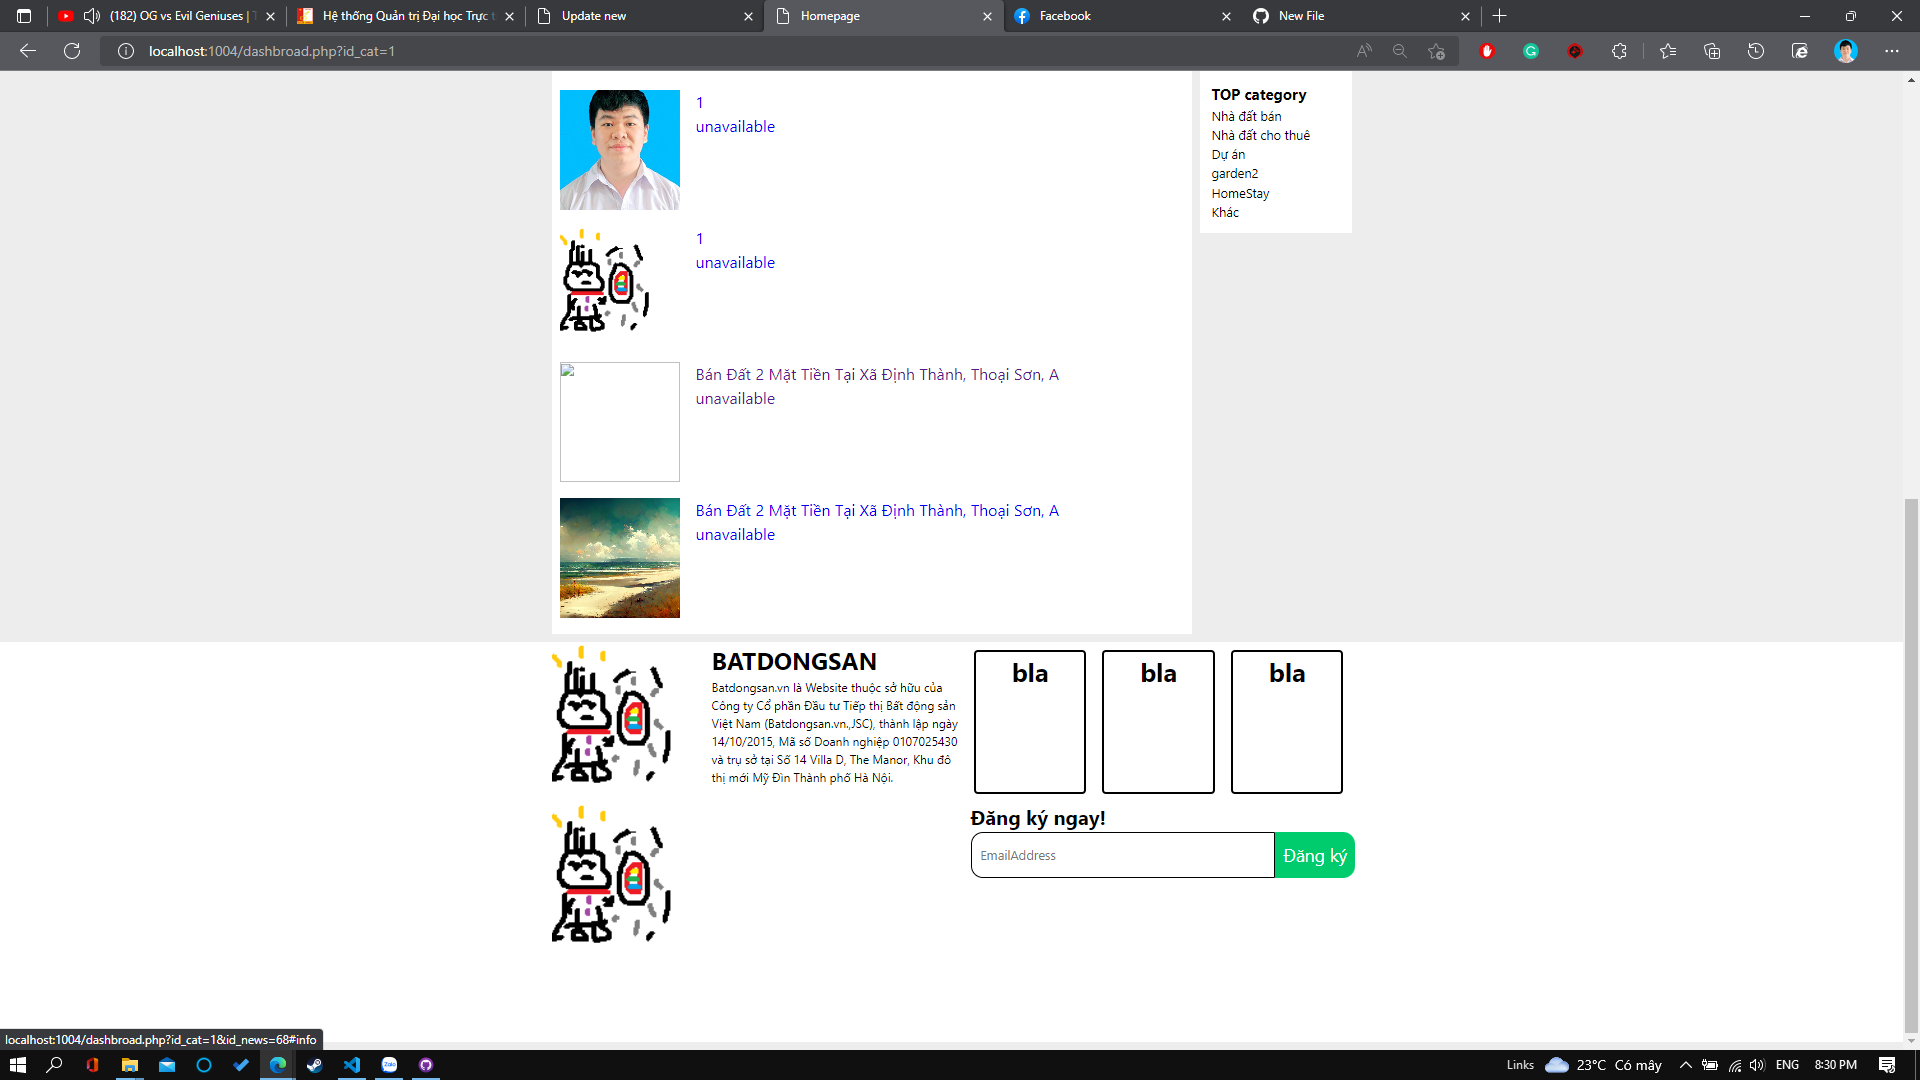Launch Visual Studio Code from the taskbar

pos(352,1065)
